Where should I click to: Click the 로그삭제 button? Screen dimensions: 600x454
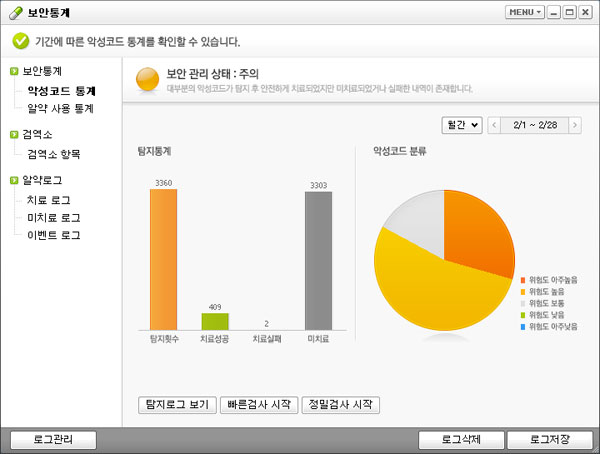(459, 439)
